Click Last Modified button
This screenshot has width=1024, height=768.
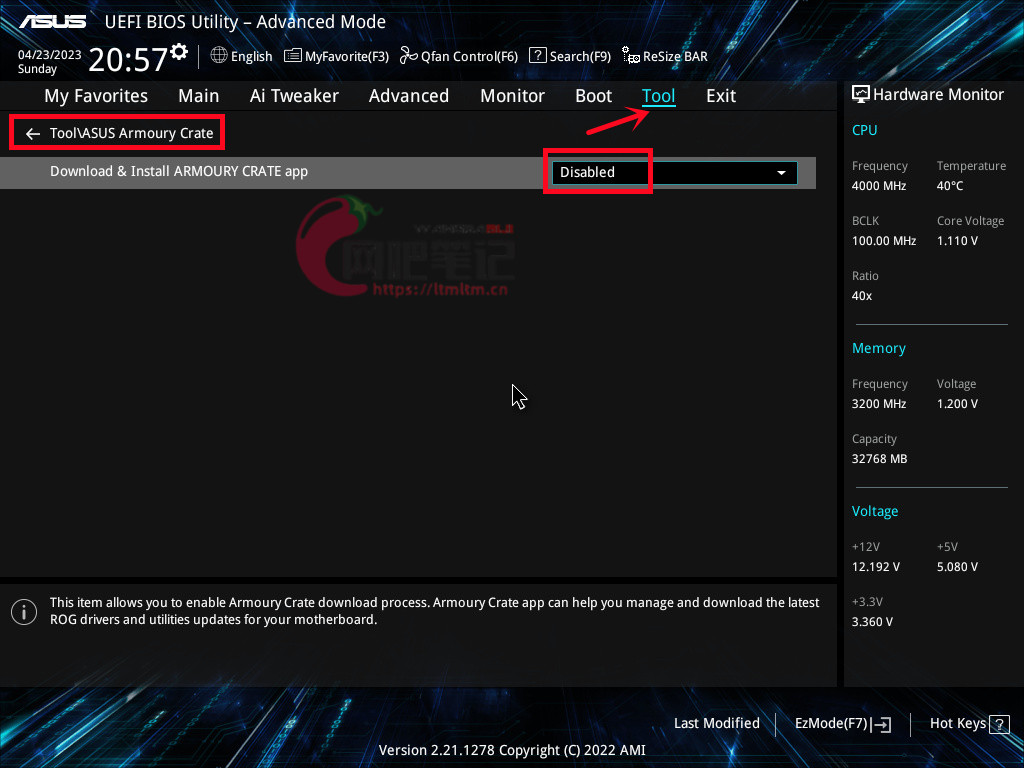coord(716,724)
